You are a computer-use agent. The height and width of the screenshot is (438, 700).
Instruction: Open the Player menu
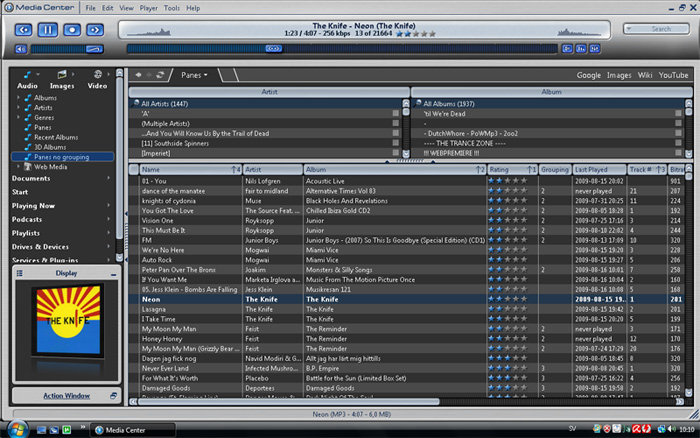click(x=148, y=8)
